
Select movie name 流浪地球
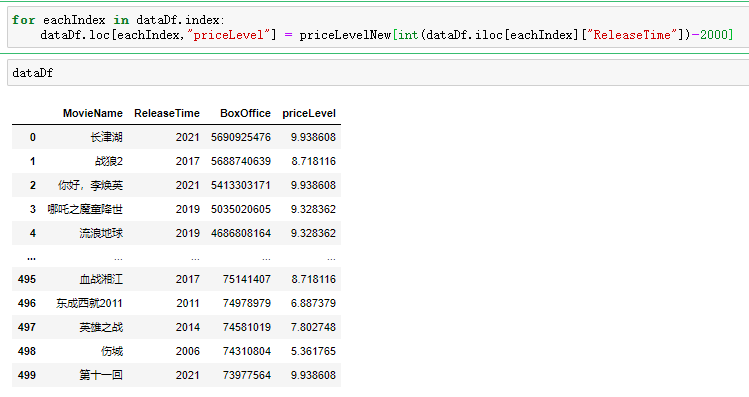click(x=101, y=233)
